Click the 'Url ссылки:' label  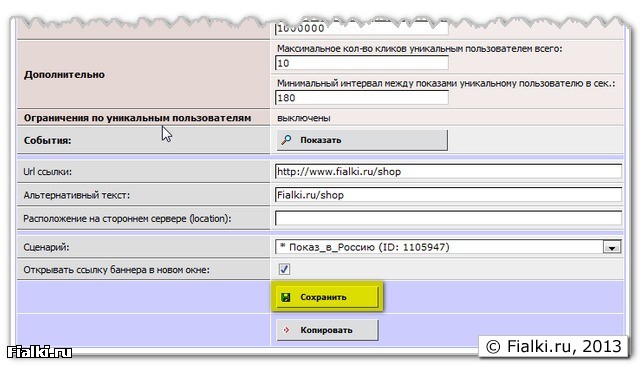point(47,172)
